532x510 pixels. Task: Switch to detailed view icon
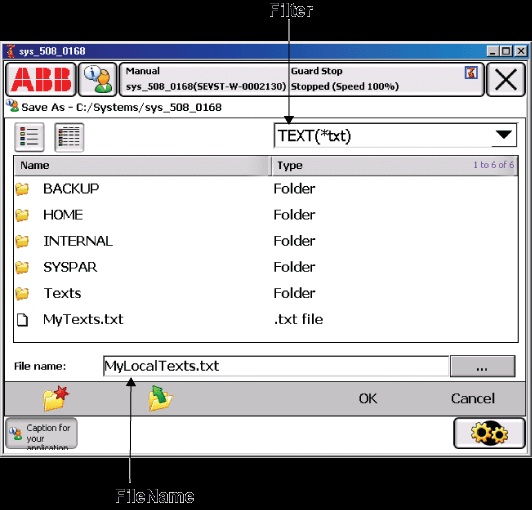69,137
